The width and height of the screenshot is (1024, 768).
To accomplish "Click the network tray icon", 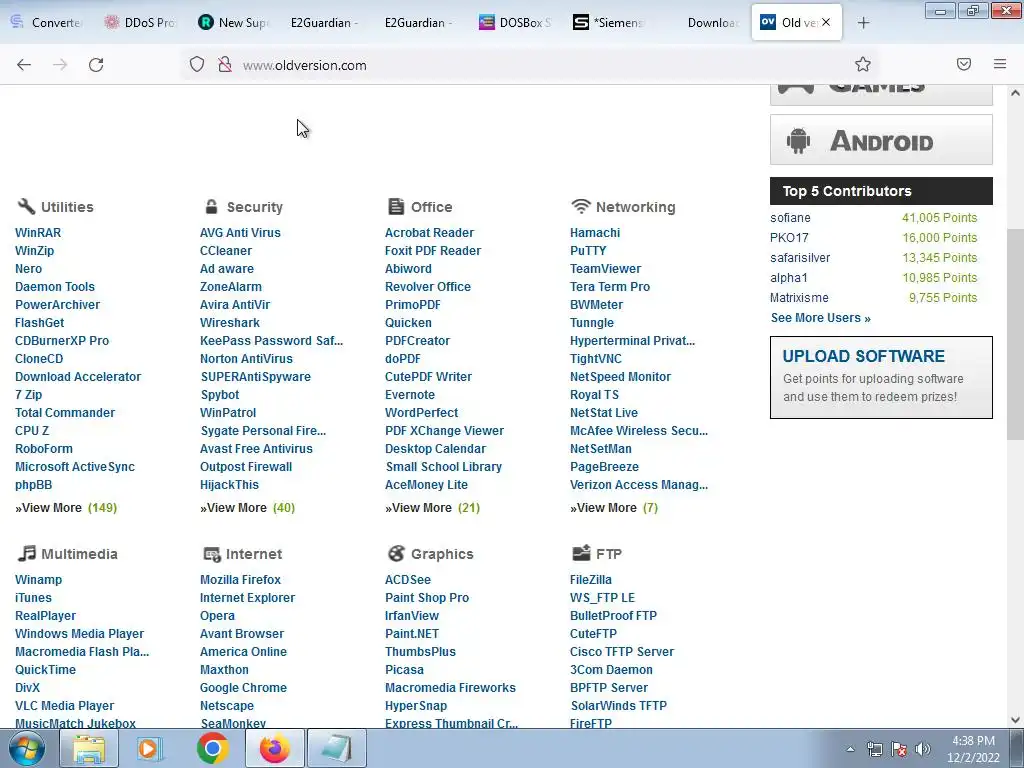I will [874, 749].
